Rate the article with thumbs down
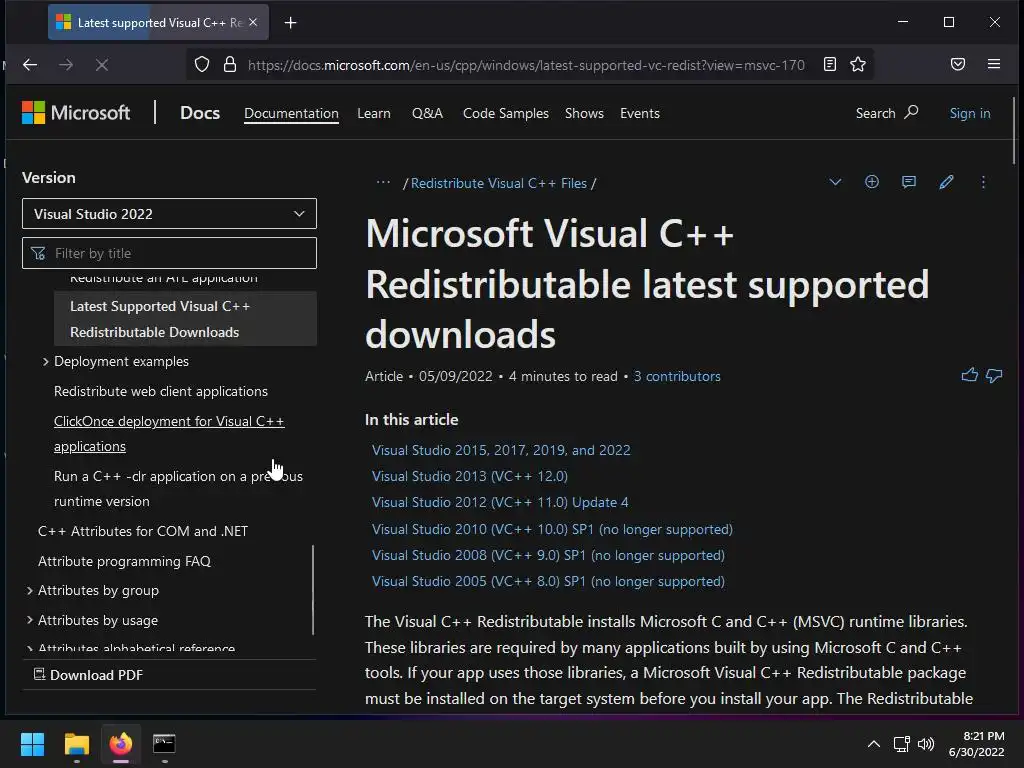 (994, 376)
